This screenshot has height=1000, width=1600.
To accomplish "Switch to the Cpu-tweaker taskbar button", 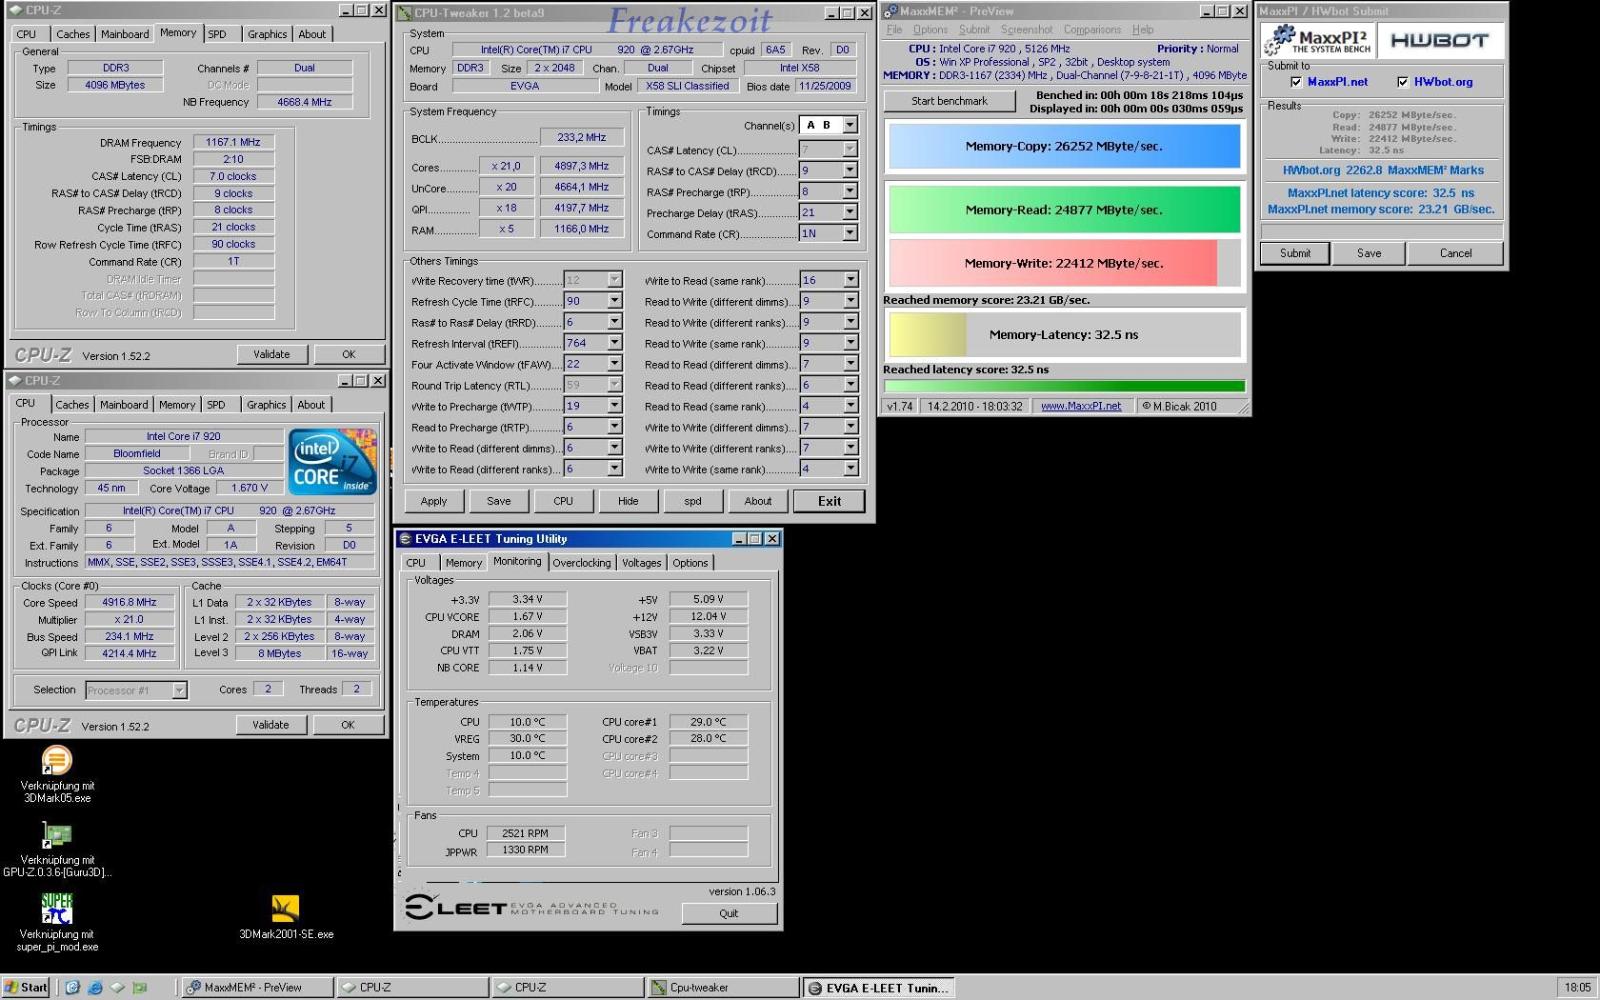I will pyautogui.click(x=722, y=987).
